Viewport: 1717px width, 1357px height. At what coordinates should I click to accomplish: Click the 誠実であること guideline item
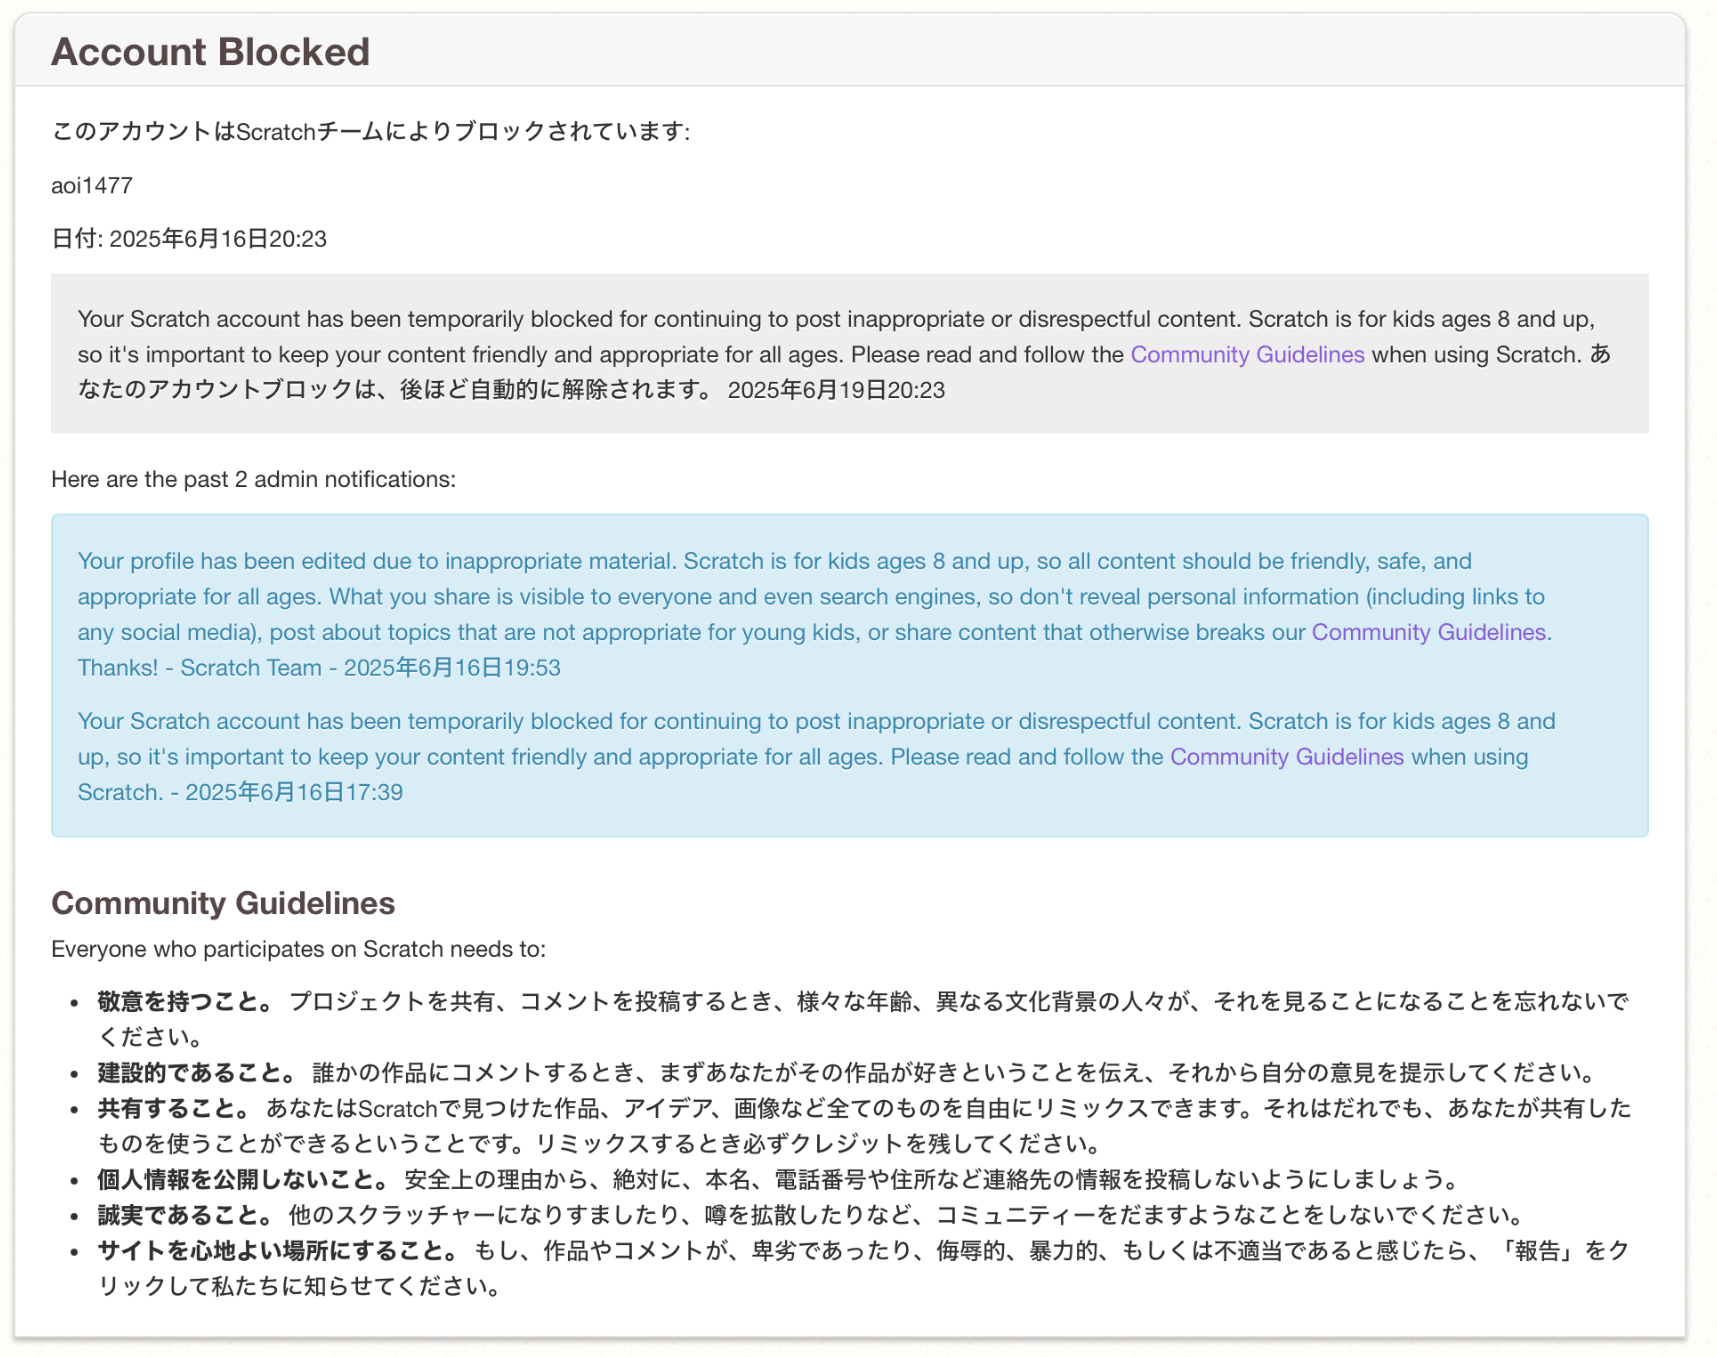(x=811, y=1215)
